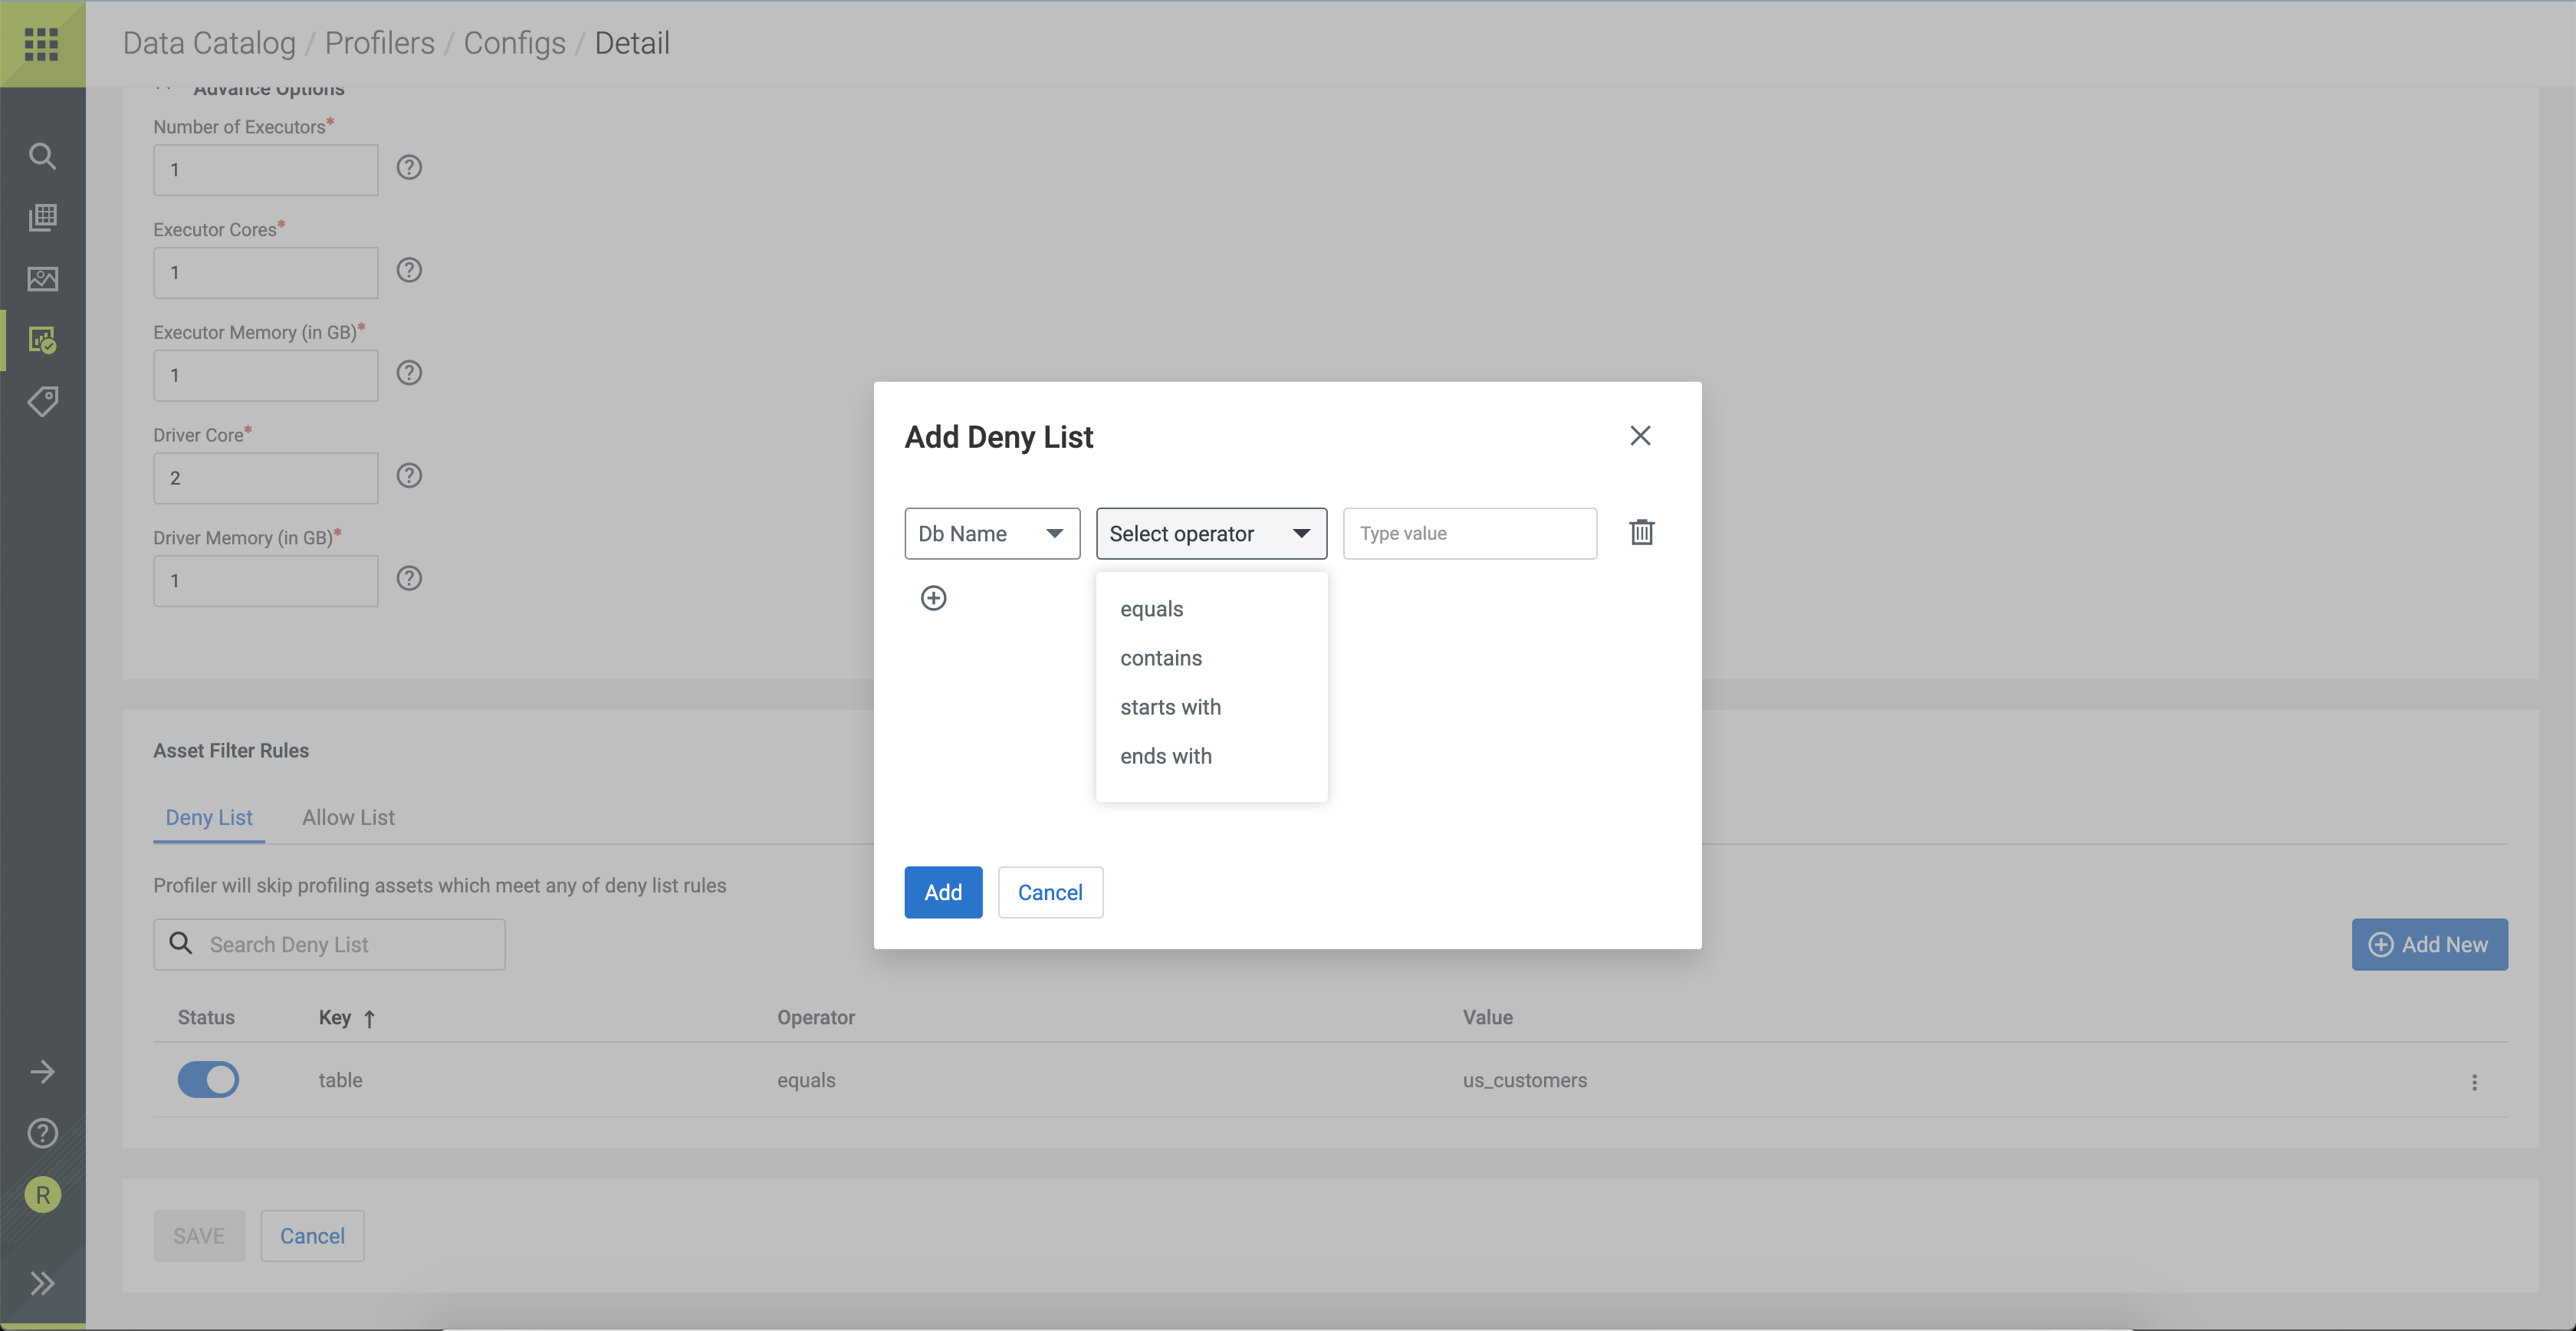Open the tag management sidebar icon
The height and width of the screenshot is (1331, 2576).
pyautogui.click(x=42, y=402)
